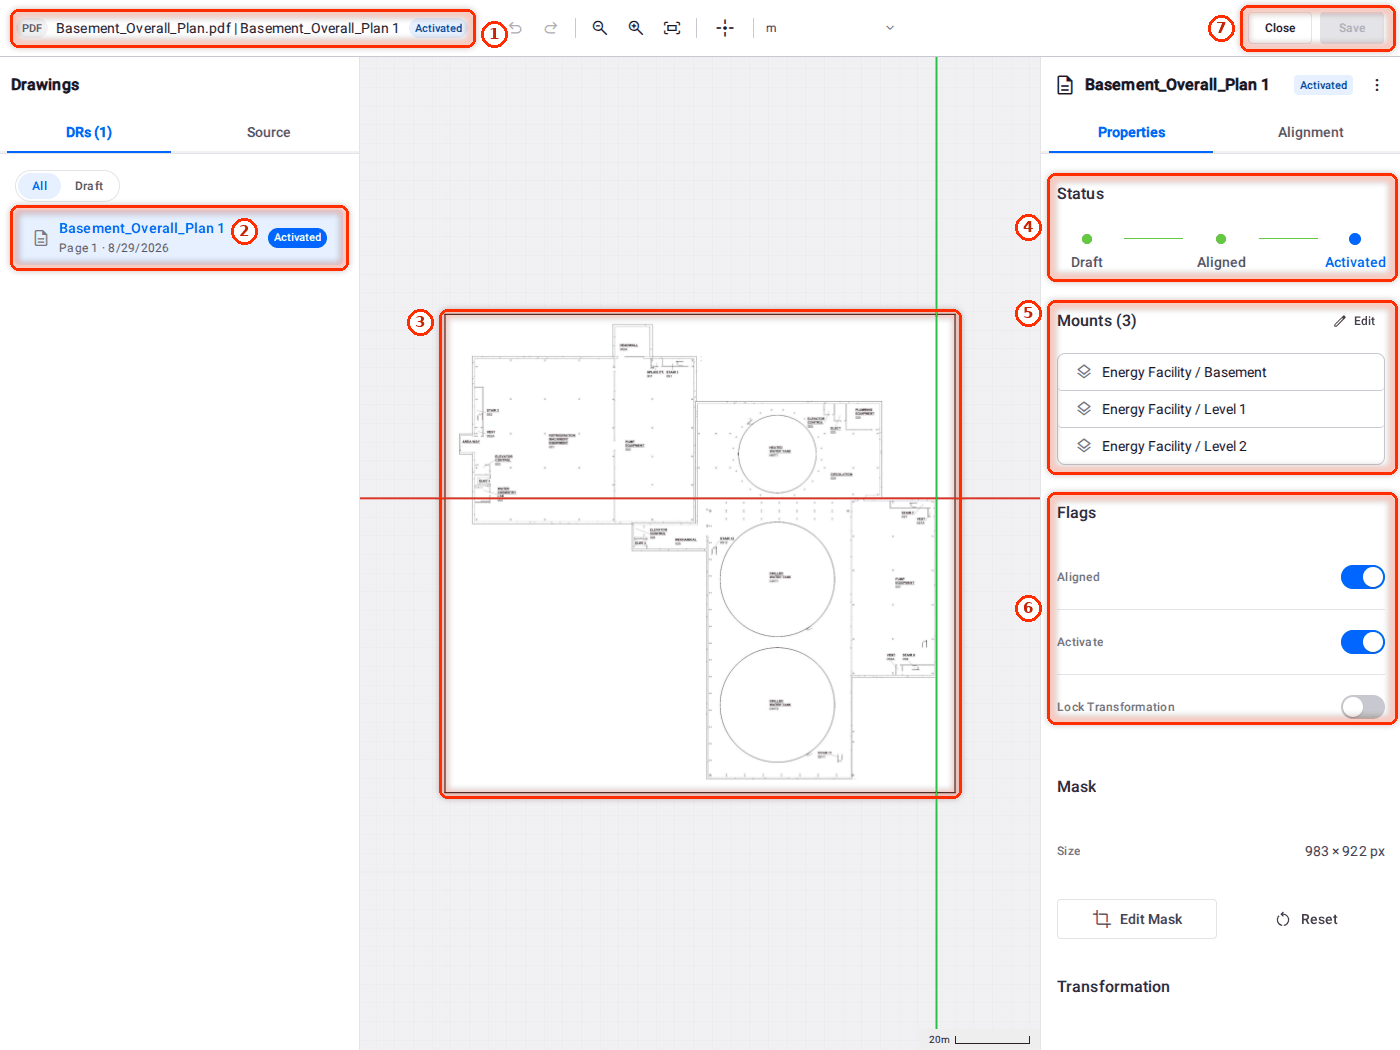
Task: Select Energy Facility / Basement mount
Action: (x=1221, y=372)
